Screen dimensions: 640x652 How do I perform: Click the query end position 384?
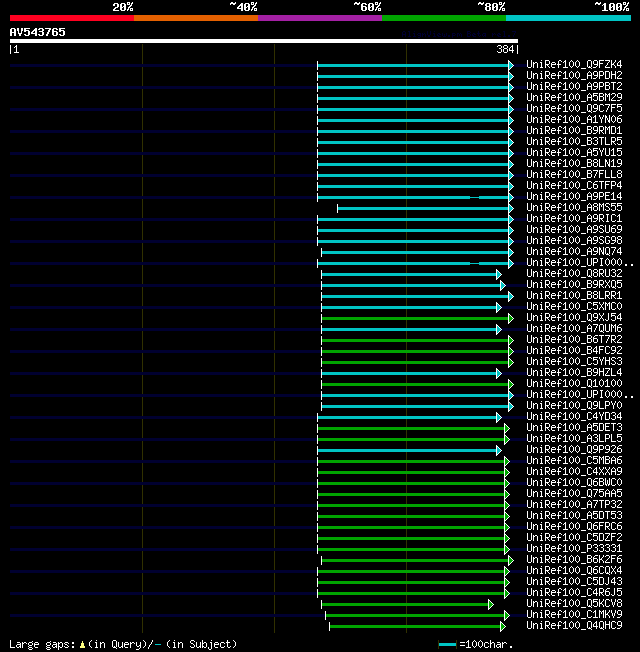pyautogui.click(x=505, y=49)
